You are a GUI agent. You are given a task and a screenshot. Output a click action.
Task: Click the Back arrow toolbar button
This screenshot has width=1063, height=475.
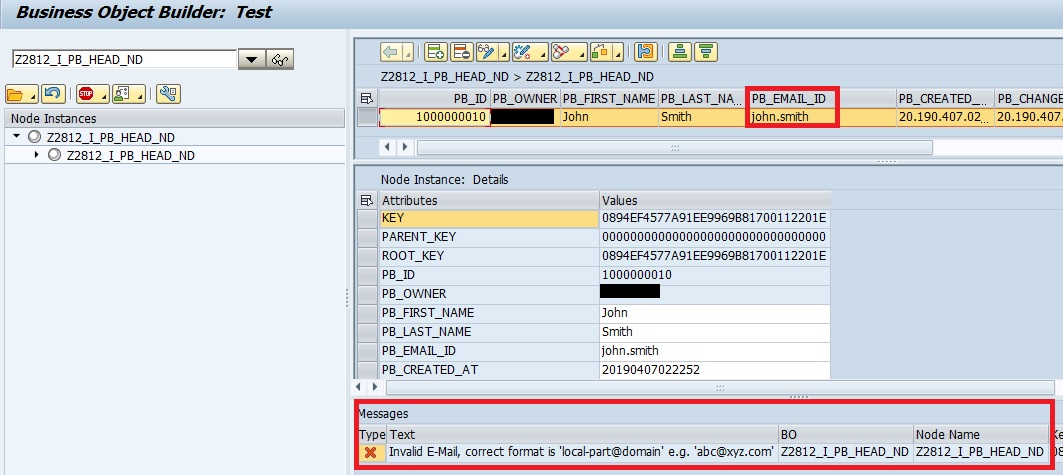tap(392, 51)
